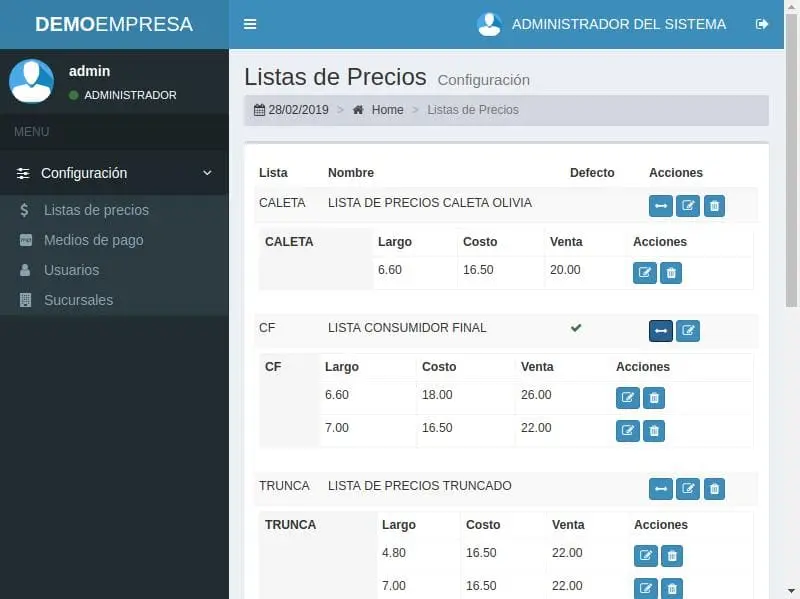800x599 pixels.
Task: Click the default checkmark on CF list
Action: point(576,328)
